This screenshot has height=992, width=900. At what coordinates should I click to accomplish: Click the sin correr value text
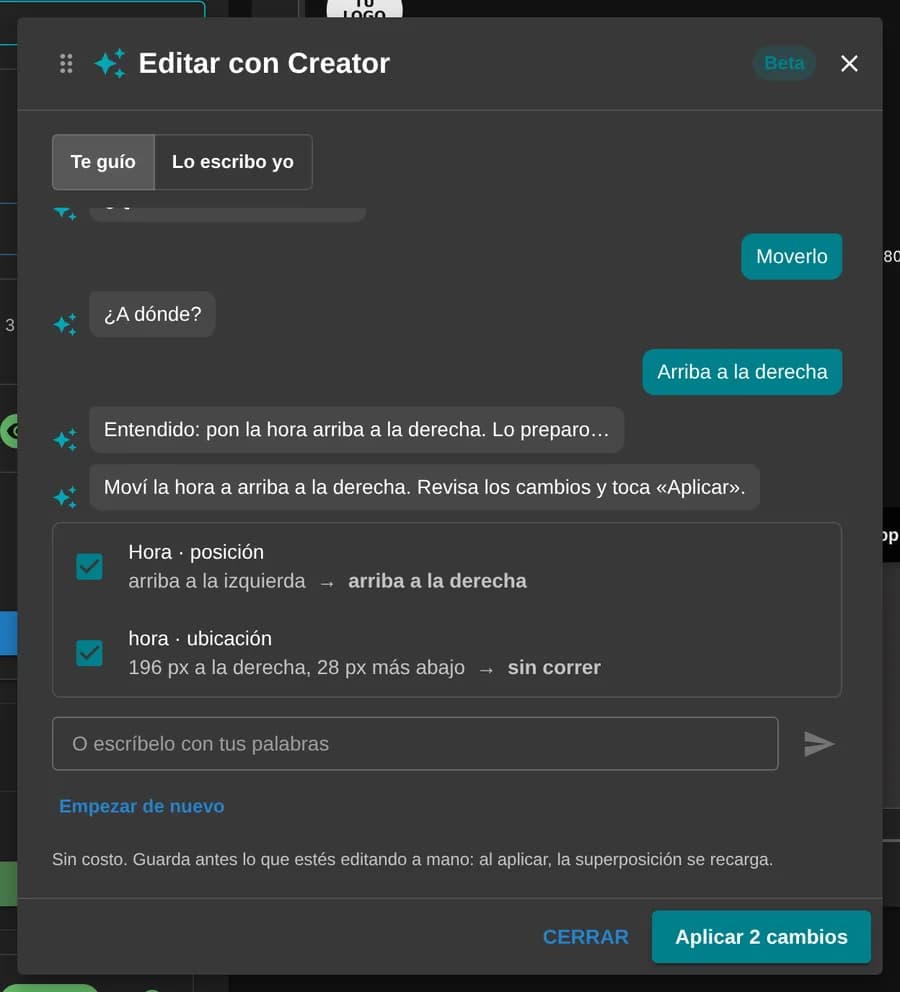click(x=554, y=667)
